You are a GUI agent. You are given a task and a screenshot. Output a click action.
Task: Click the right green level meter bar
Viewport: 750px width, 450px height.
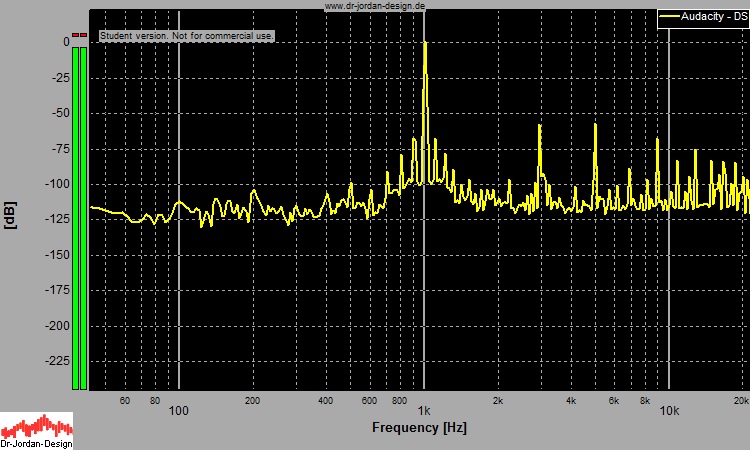pyautogui.click(x=84, y=218)
